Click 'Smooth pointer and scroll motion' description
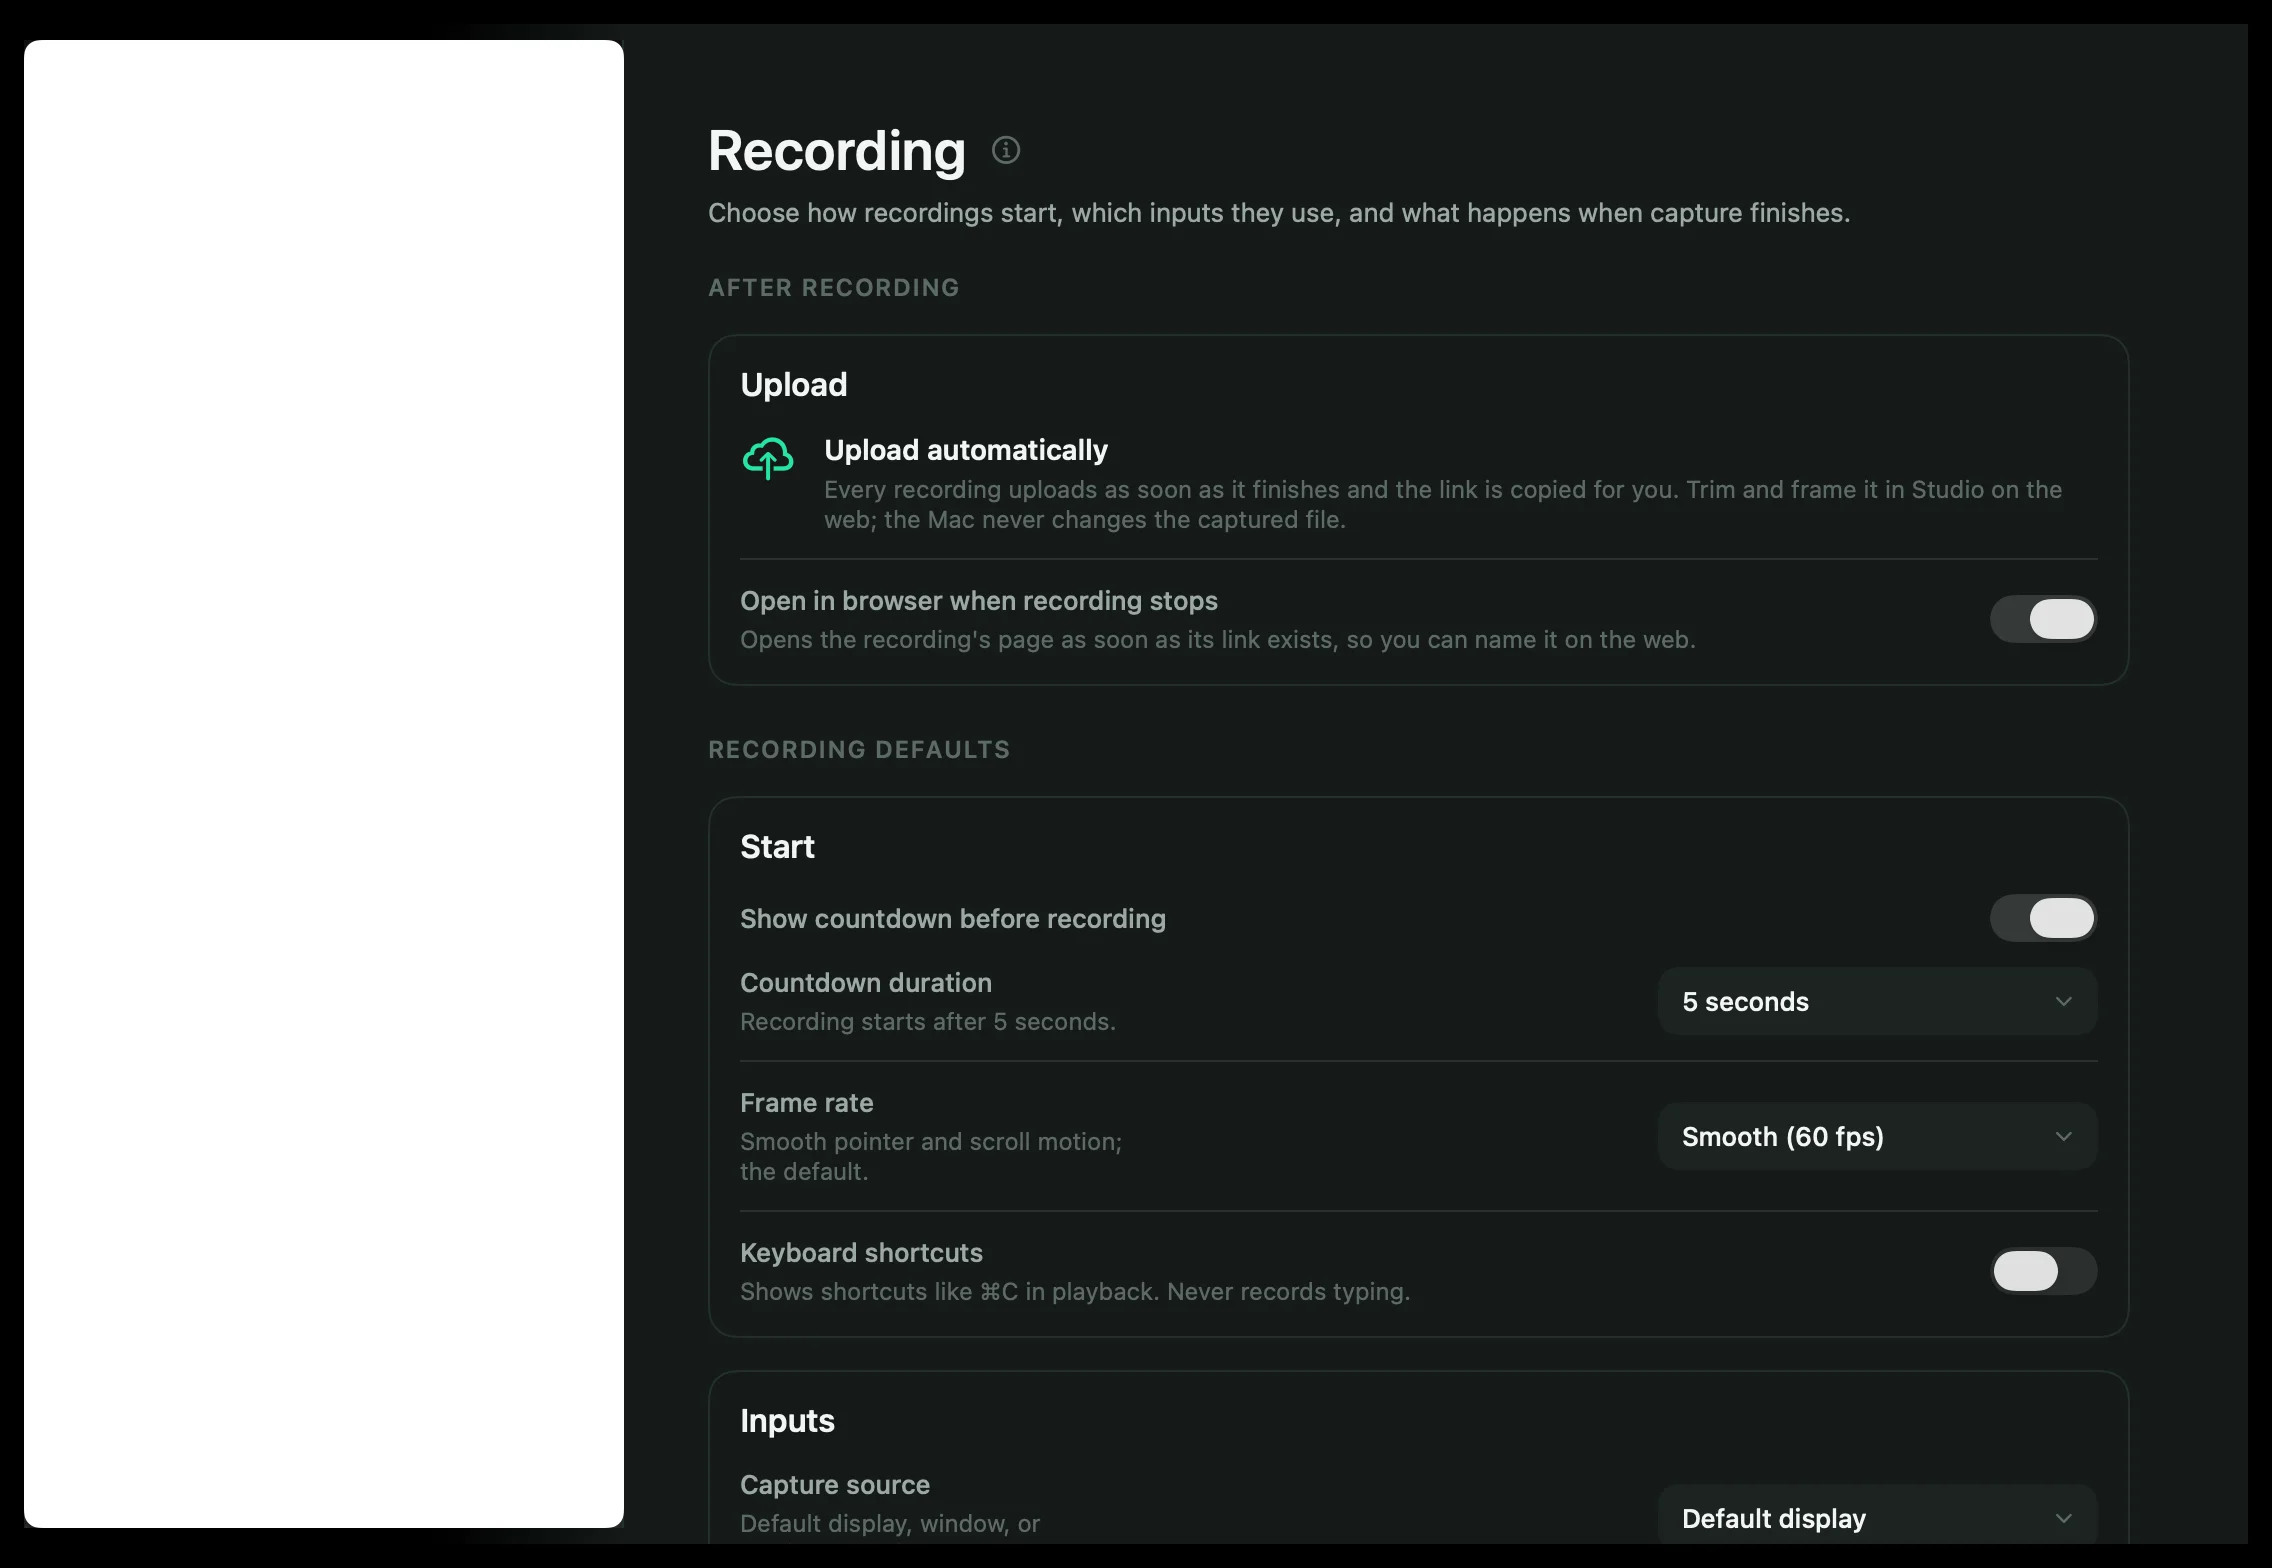Image resolution: width=2272 pixels, height=1568 pixels. [x=931, y=1156]
